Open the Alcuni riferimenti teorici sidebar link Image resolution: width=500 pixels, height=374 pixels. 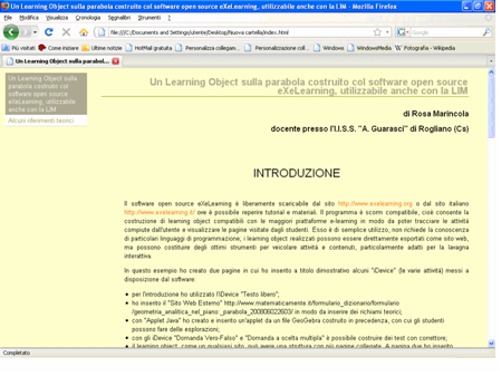[x=41, y=121]
